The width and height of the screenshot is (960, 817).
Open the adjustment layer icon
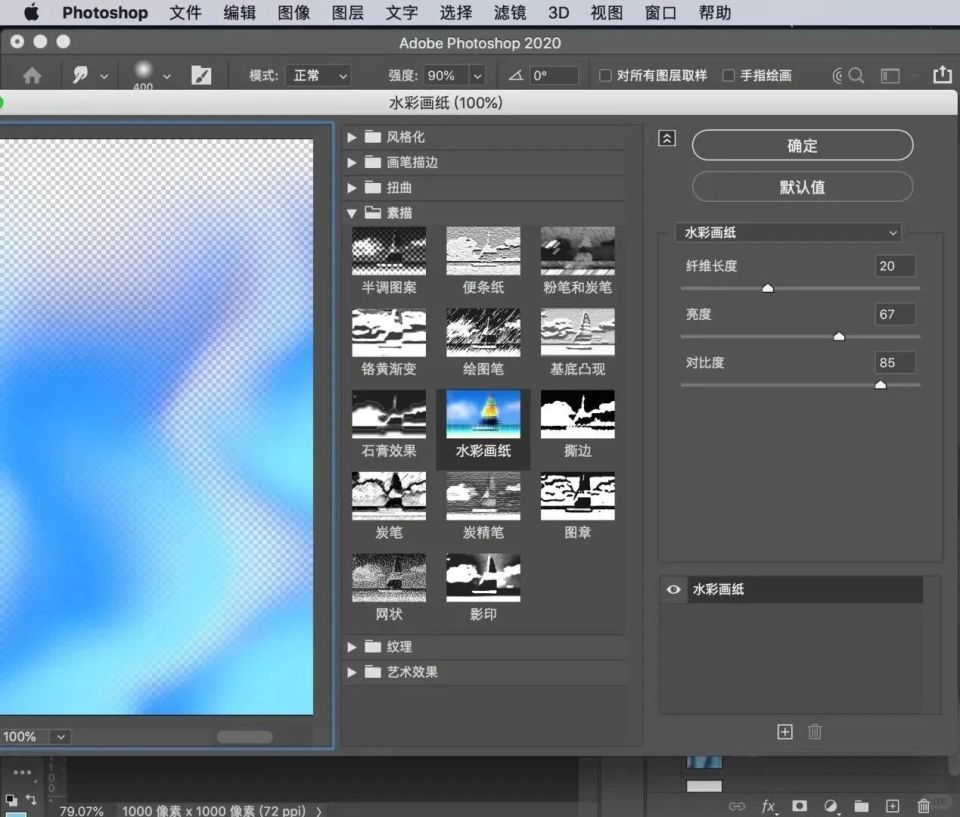point(830,806)
